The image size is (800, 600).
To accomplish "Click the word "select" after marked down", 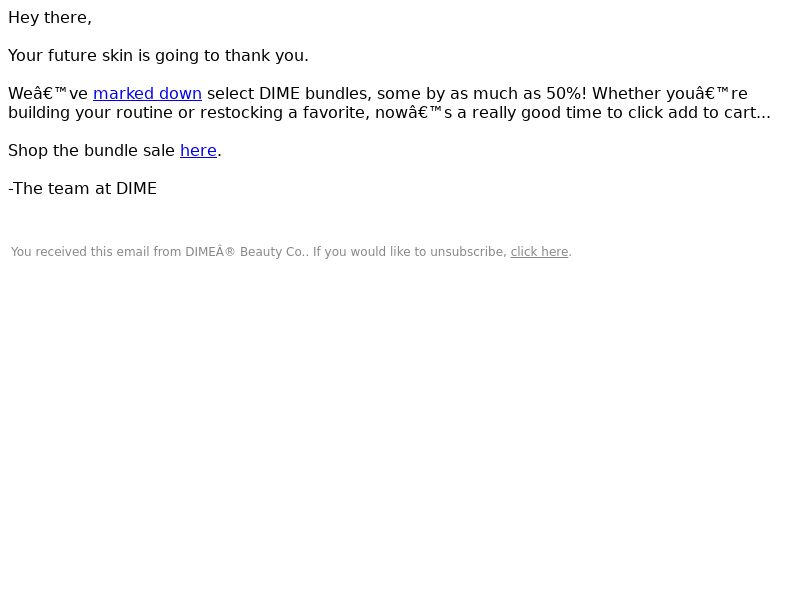I will tap(231, 94).
